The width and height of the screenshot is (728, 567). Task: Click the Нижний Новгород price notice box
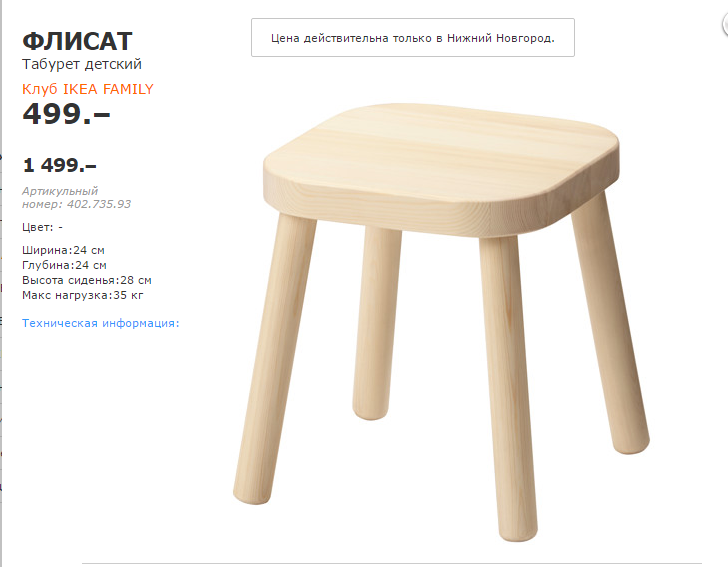point(412,38)
